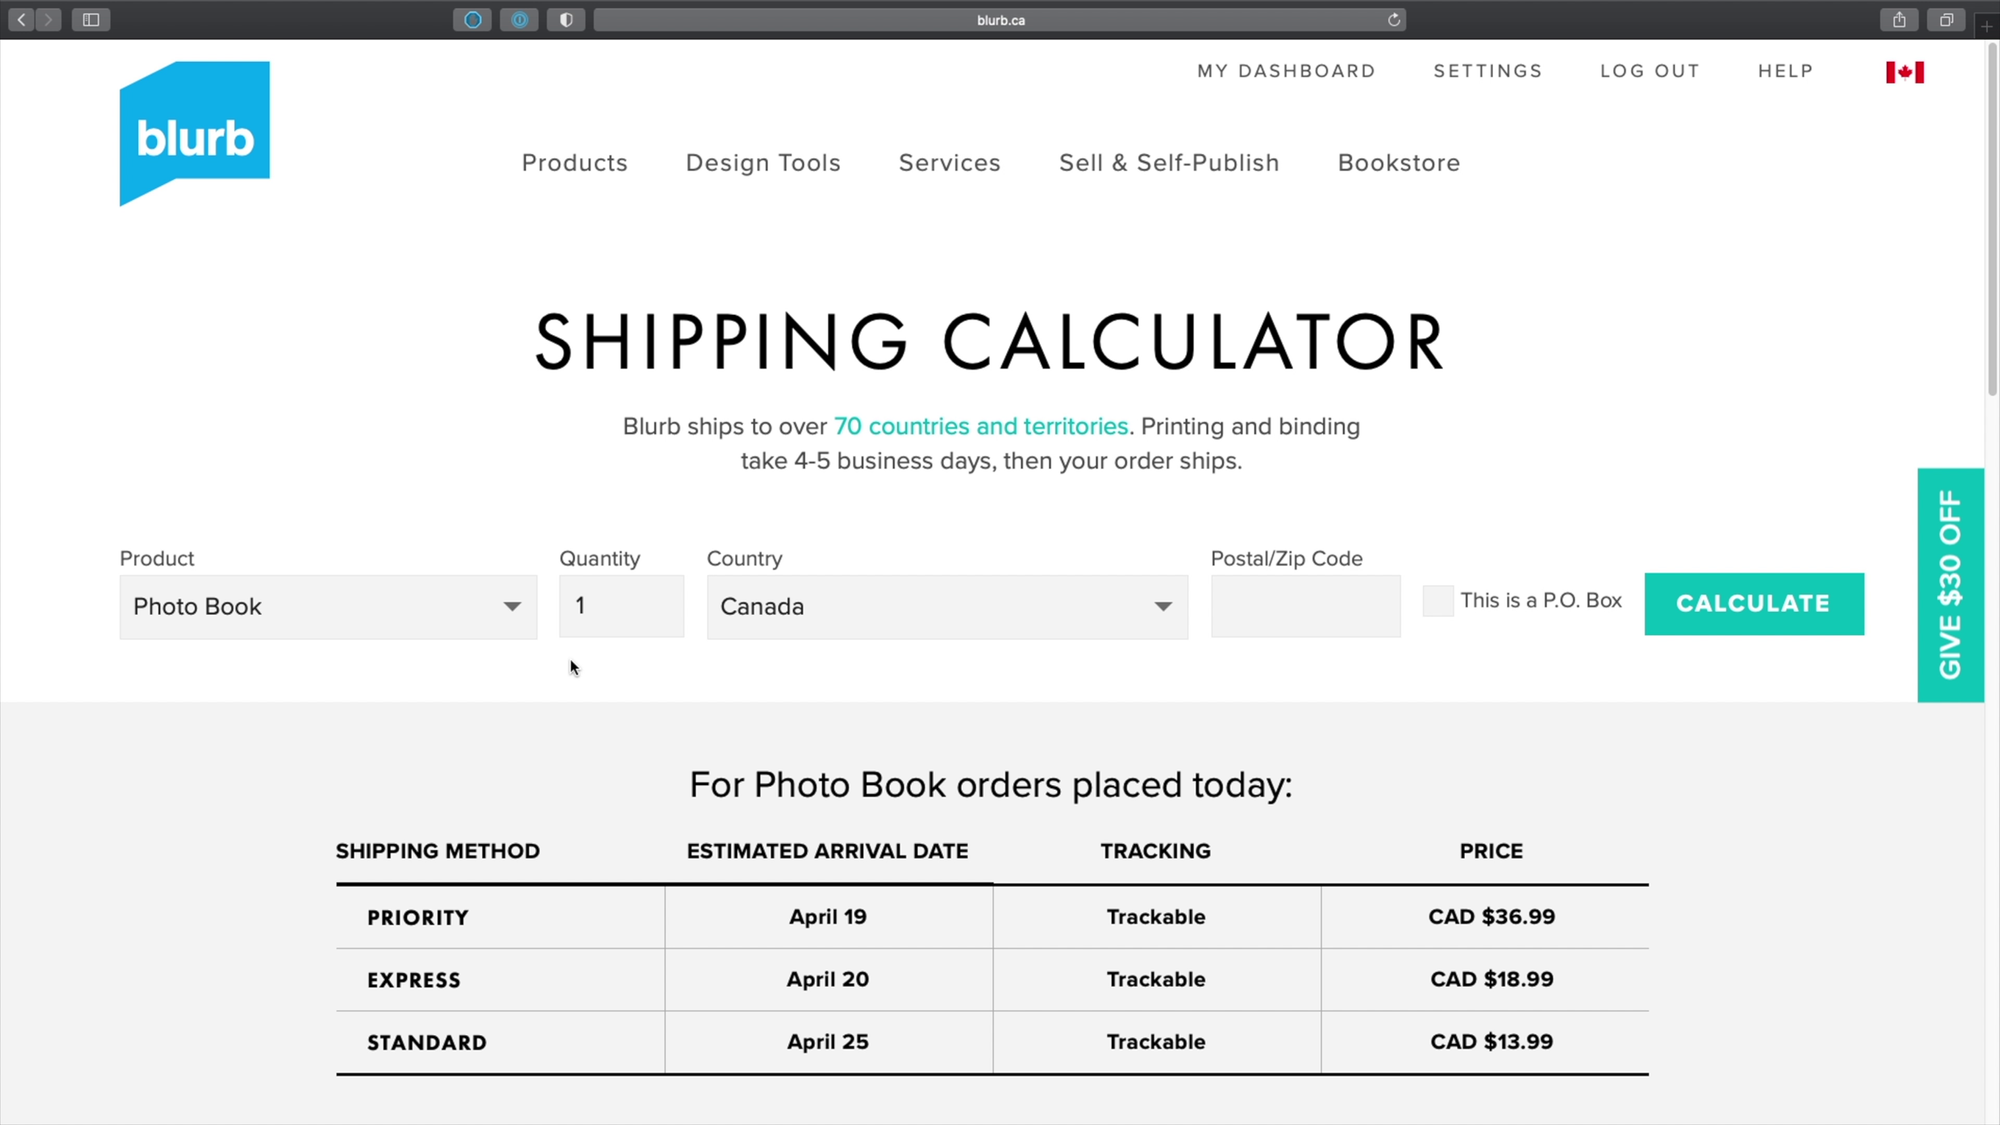
Task: Click the Give $30 Off side tab
Action: tap(1950, 585)
